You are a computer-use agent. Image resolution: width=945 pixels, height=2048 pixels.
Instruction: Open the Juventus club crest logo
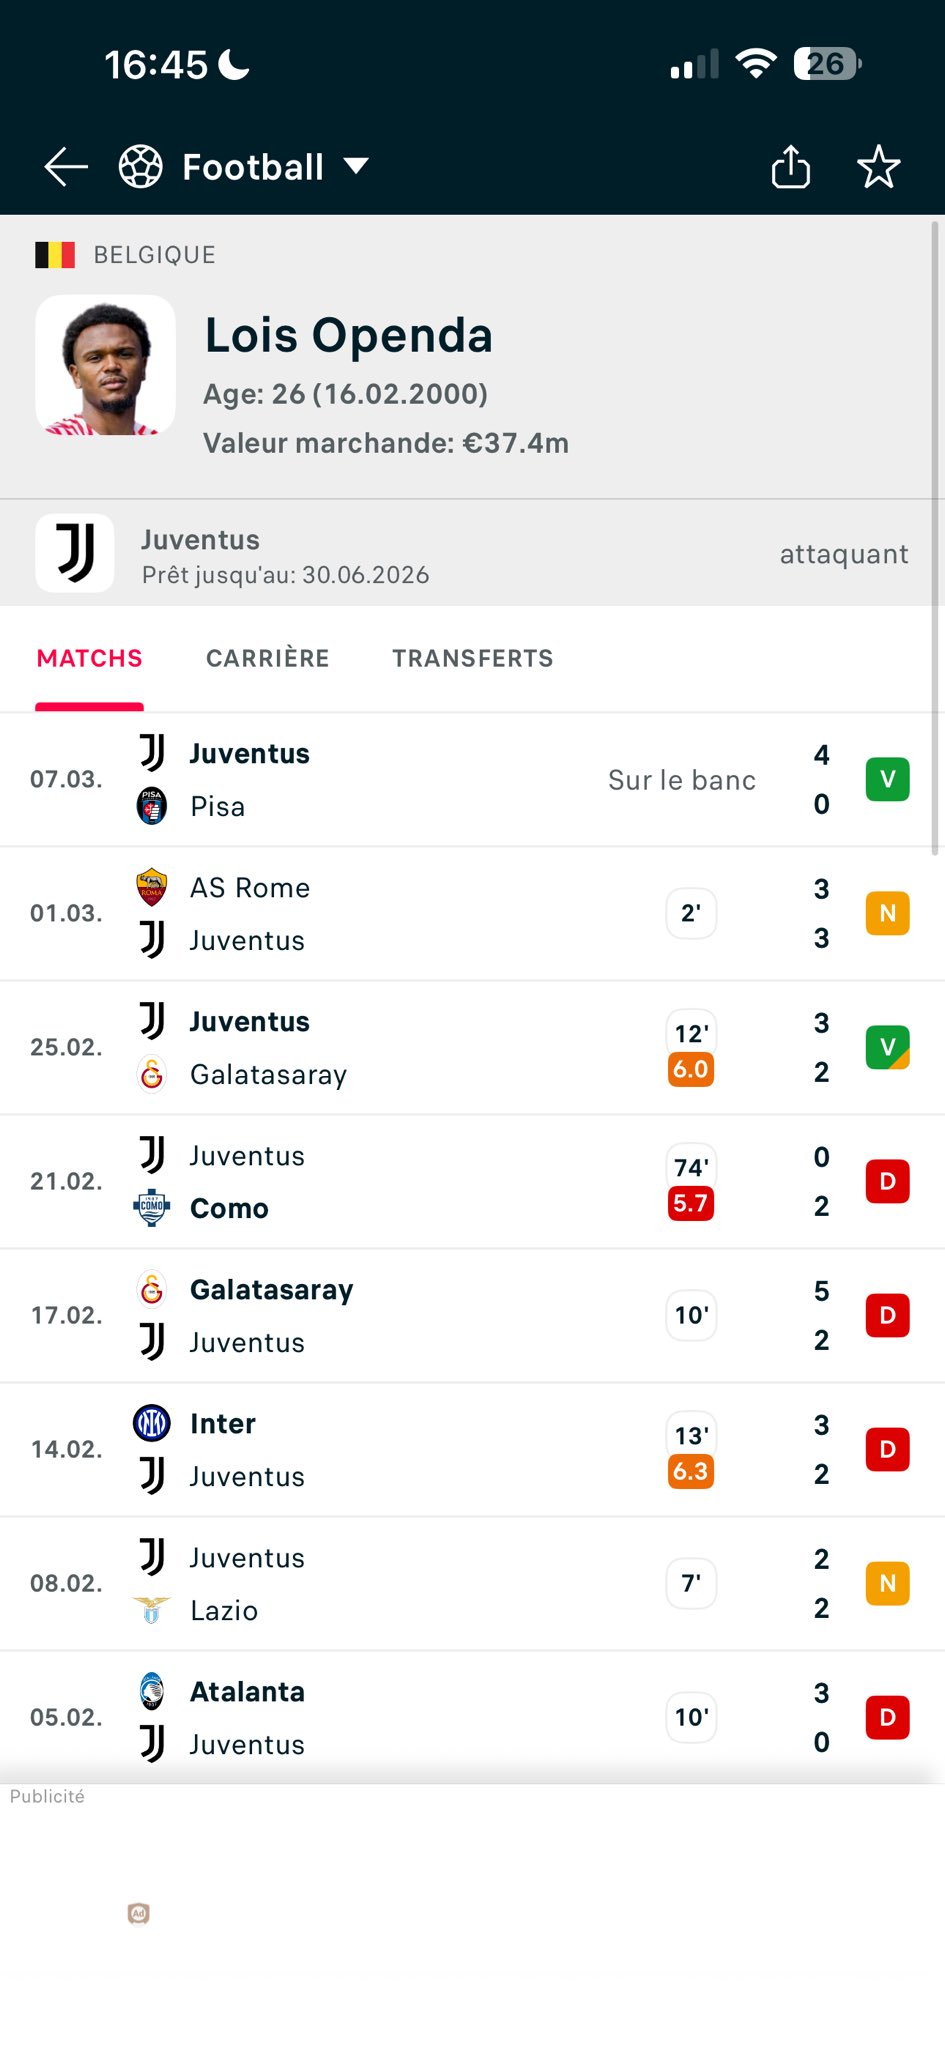(x=75, y=553)
